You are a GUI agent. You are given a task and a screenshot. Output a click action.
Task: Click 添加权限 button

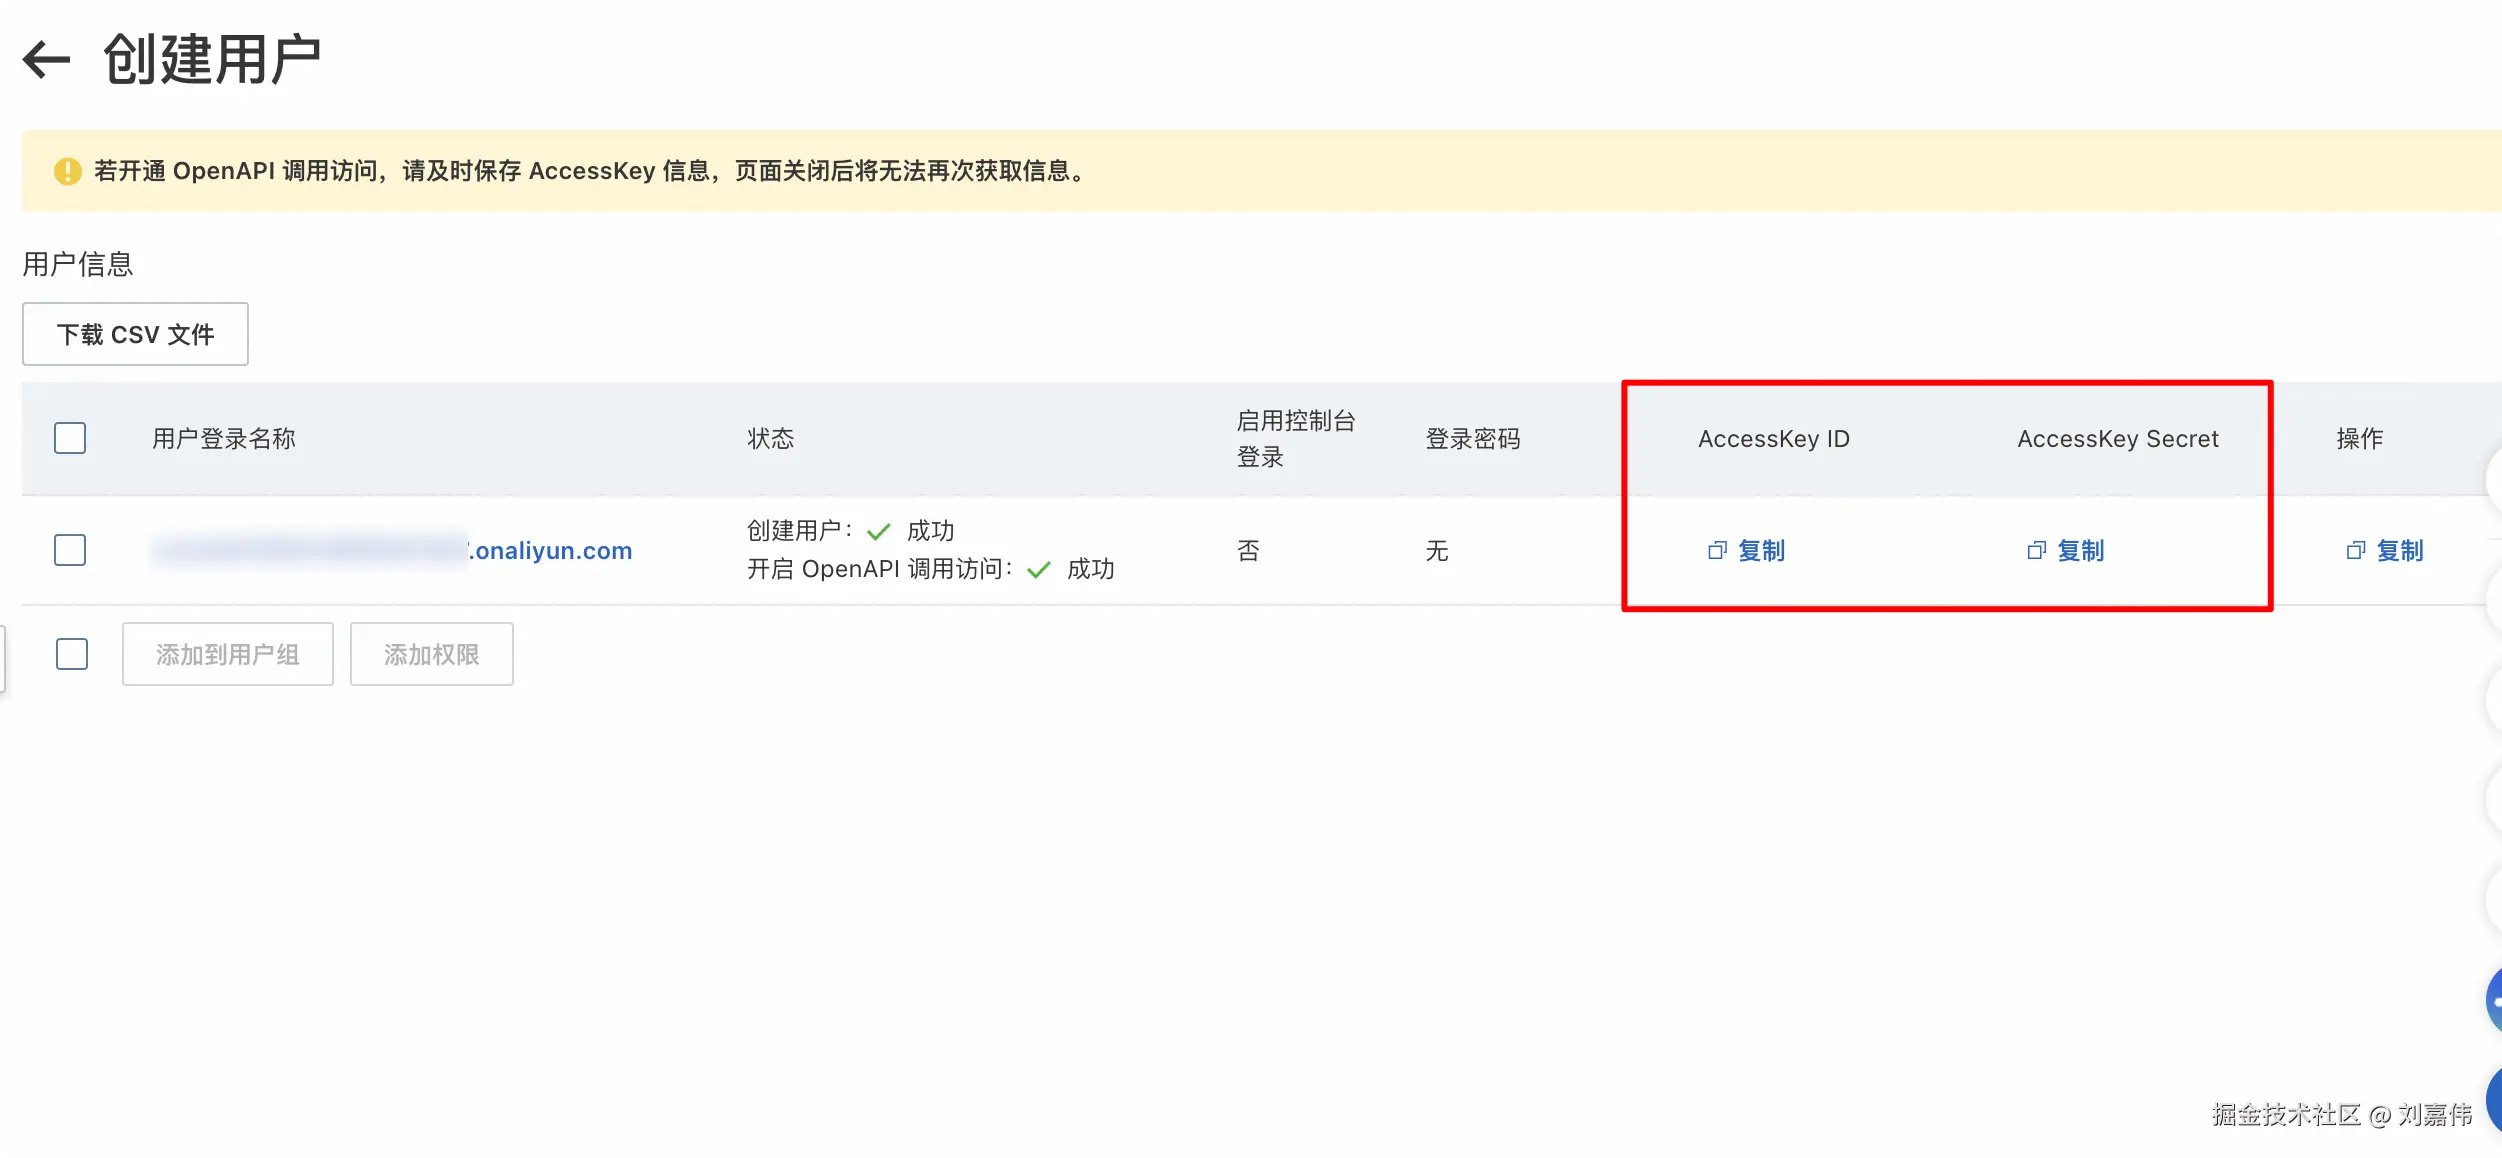[431, 654]
